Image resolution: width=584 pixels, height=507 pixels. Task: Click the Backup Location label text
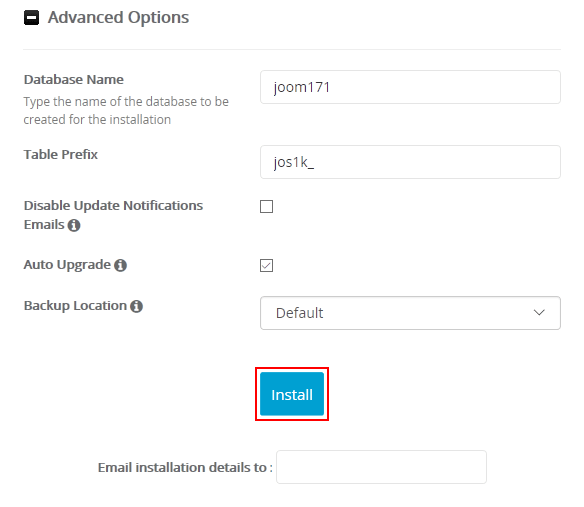[x=75, y=305]
